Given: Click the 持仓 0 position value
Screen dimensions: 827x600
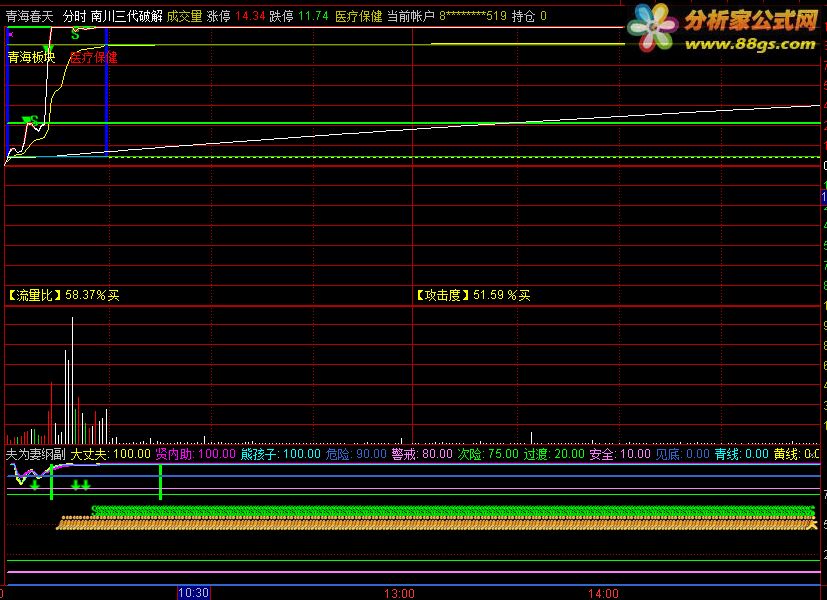Looking at the screenshot, I should click(529, 16).
